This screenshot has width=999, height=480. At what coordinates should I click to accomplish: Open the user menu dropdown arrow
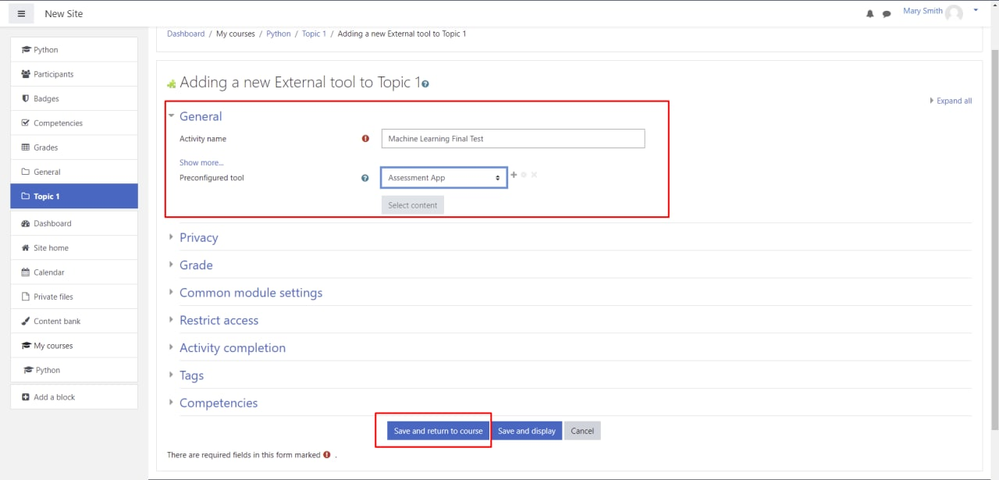point(975,11)
